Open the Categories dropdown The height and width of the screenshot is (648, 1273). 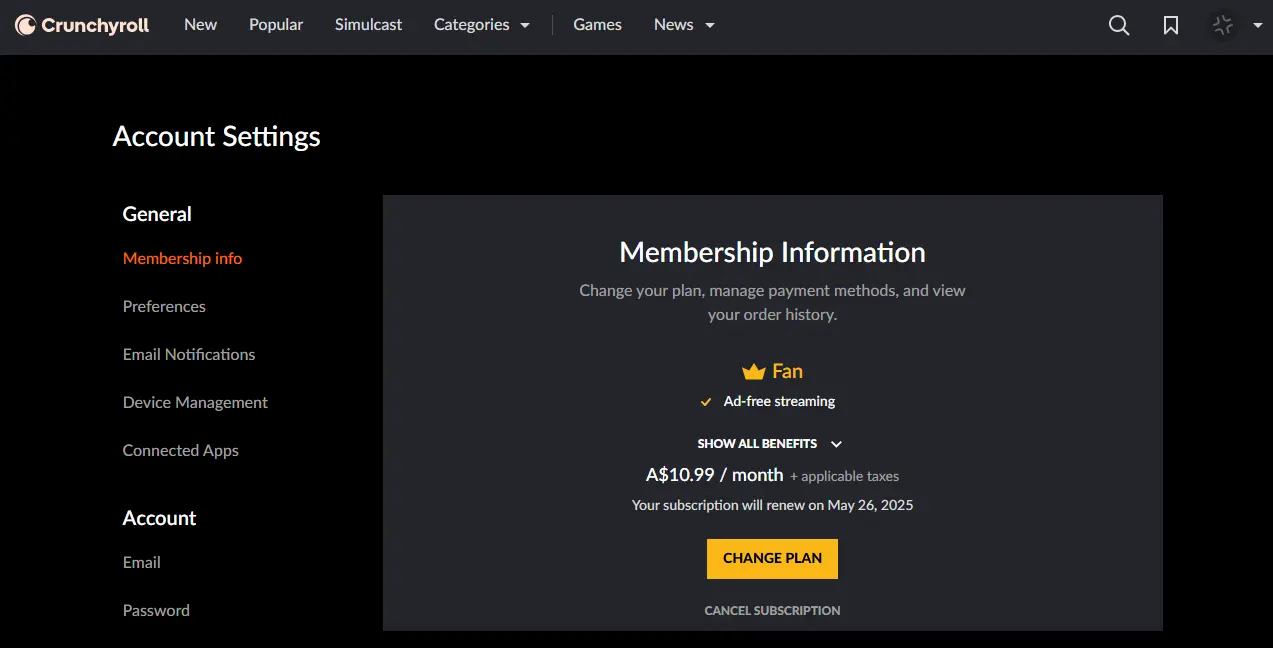tap(482, 25)
